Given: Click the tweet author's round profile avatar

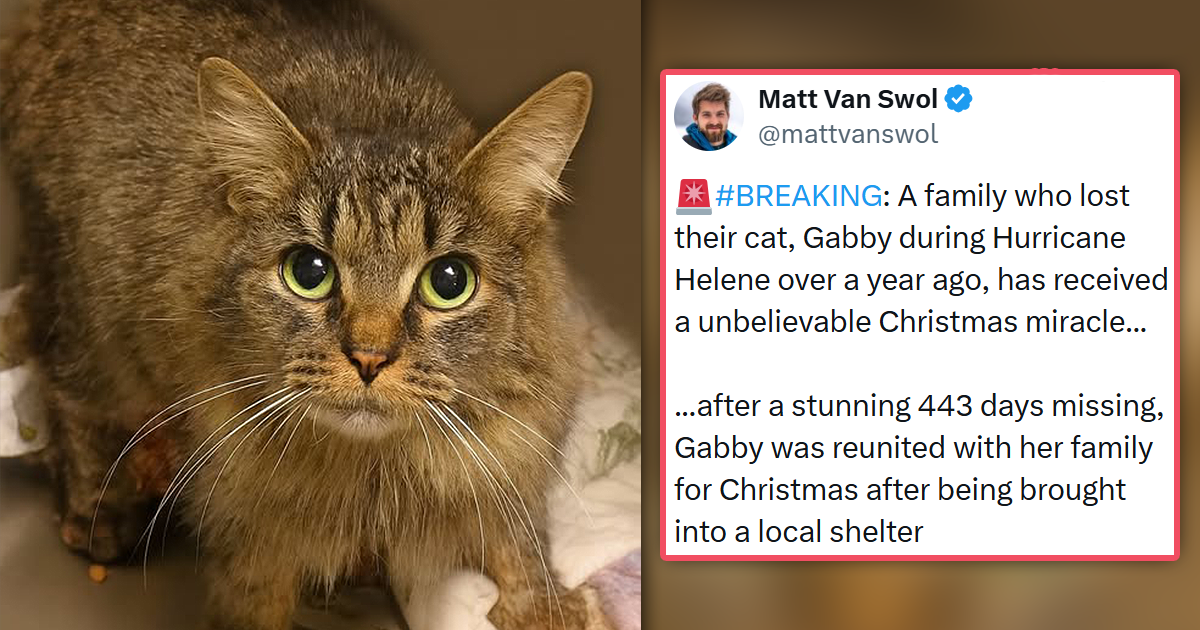Looking at the screenshot, I should (709, 116).
